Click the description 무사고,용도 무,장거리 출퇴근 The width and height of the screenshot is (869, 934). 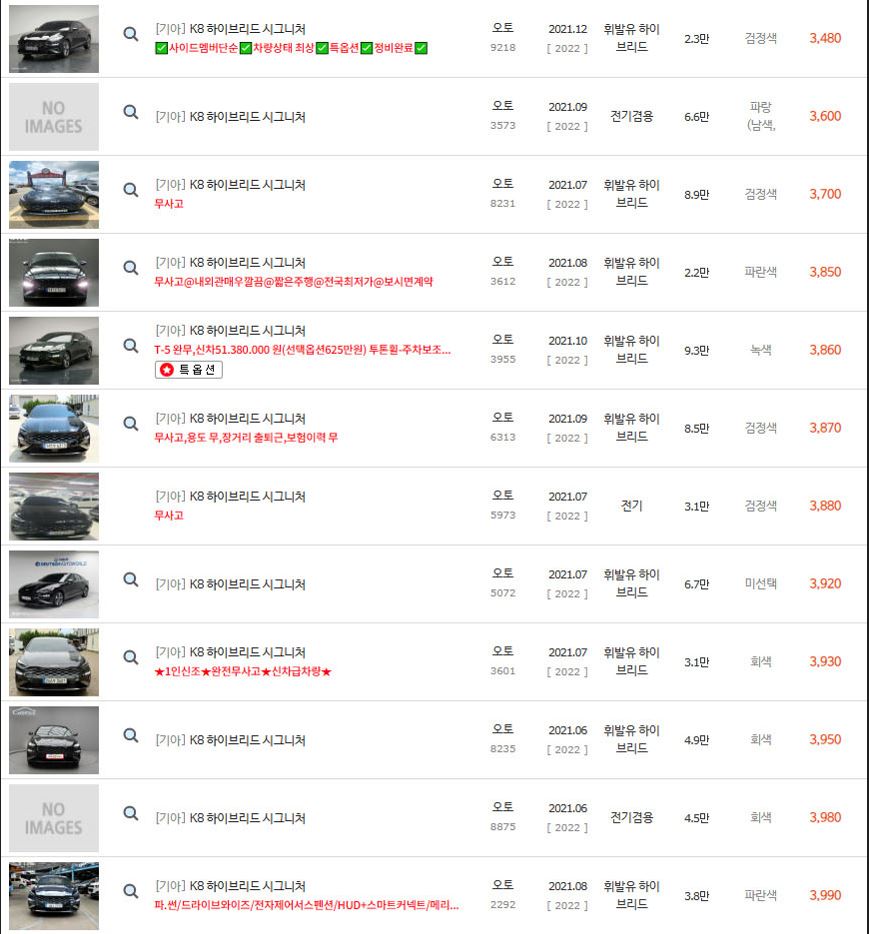246,437
